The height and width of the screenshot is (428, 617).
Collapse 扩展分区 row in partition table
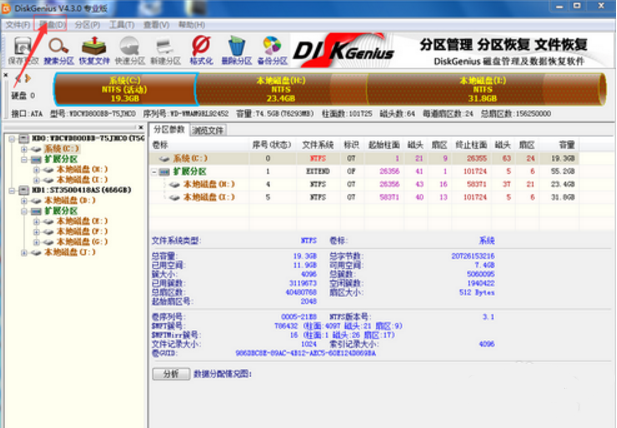154,172
